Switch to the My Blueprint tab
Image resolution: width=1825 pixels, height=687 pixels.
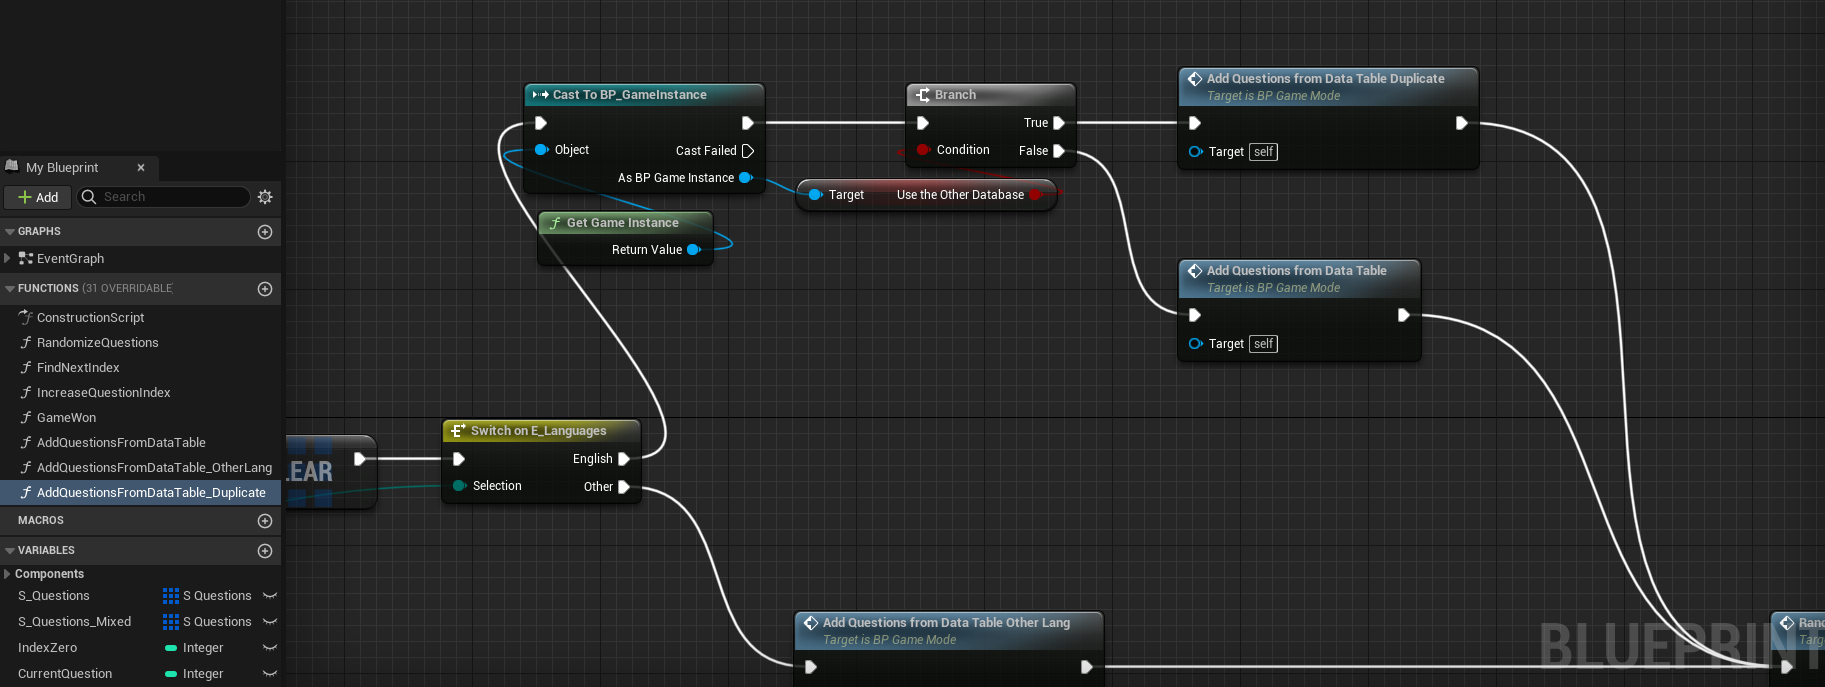[x=62, y=168]
